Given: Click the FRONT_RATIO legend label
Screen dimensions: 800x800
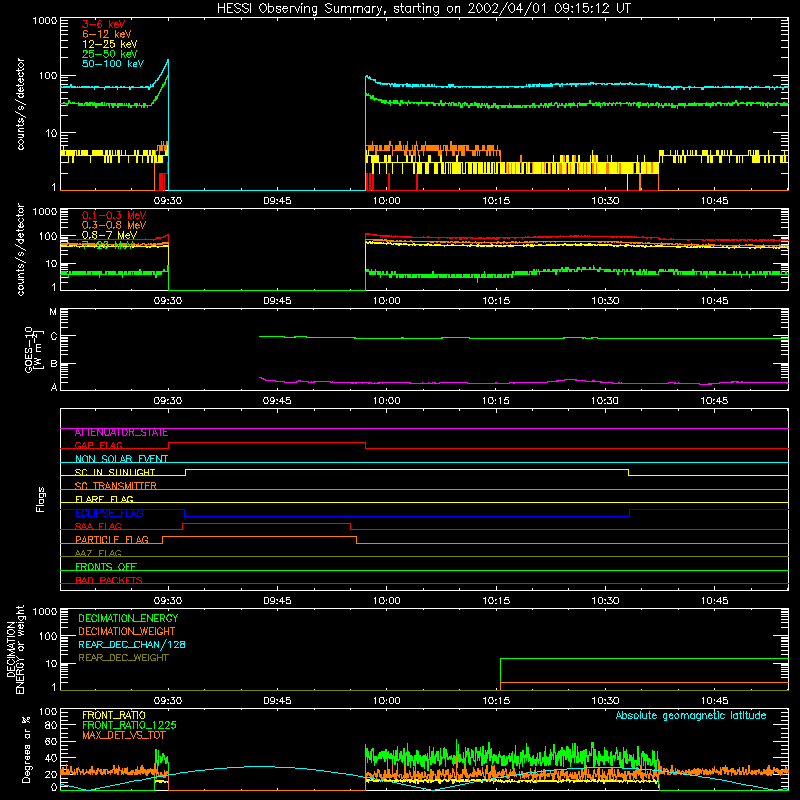Looking at the screenshot, I should 114,715.
